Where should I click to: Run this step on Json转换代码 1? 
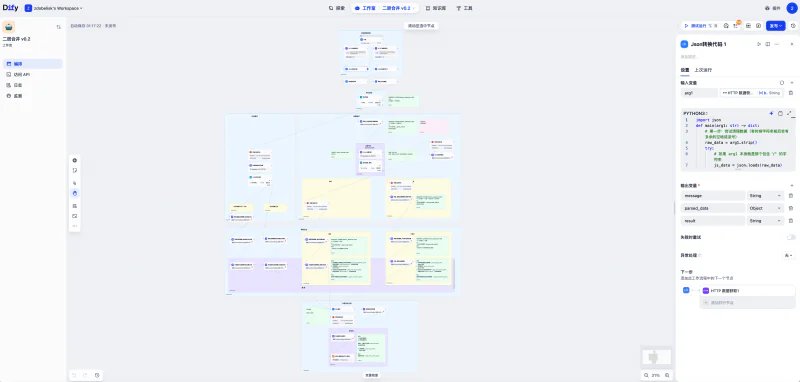click(759, 44)
